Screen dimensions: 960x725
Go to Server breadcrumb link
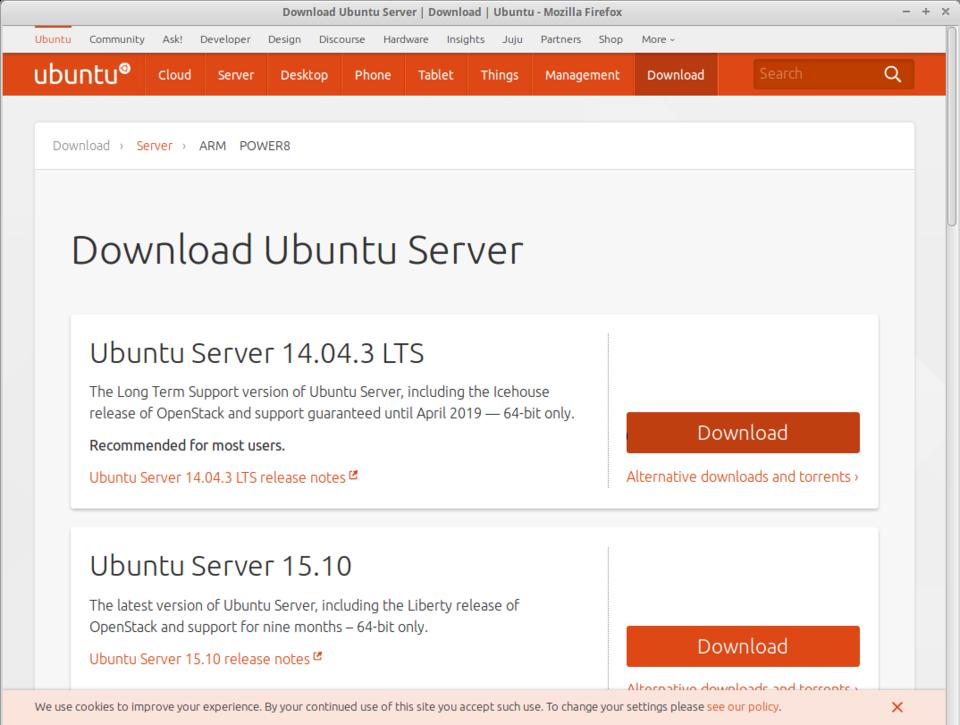(154, 146)
